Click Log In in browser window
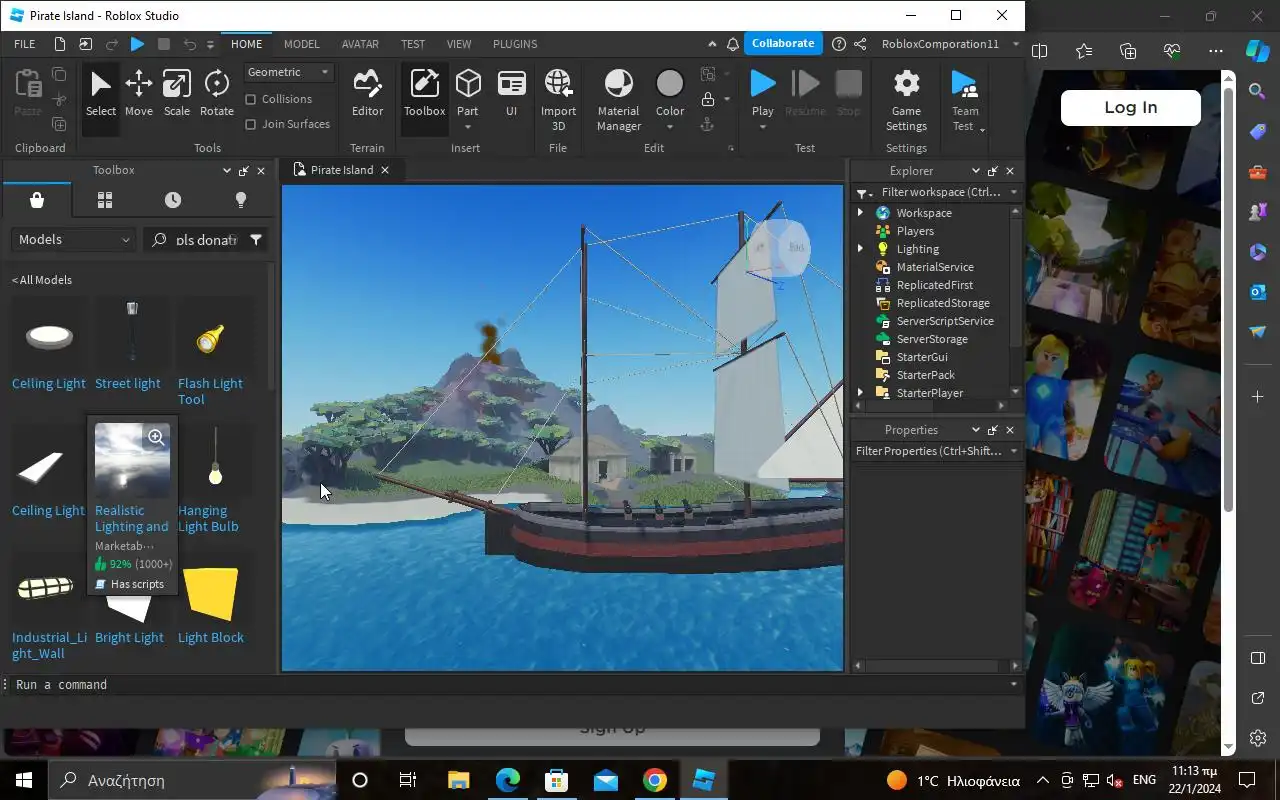Screen dimensions: 1280x800 click(x=1130, y=108)
